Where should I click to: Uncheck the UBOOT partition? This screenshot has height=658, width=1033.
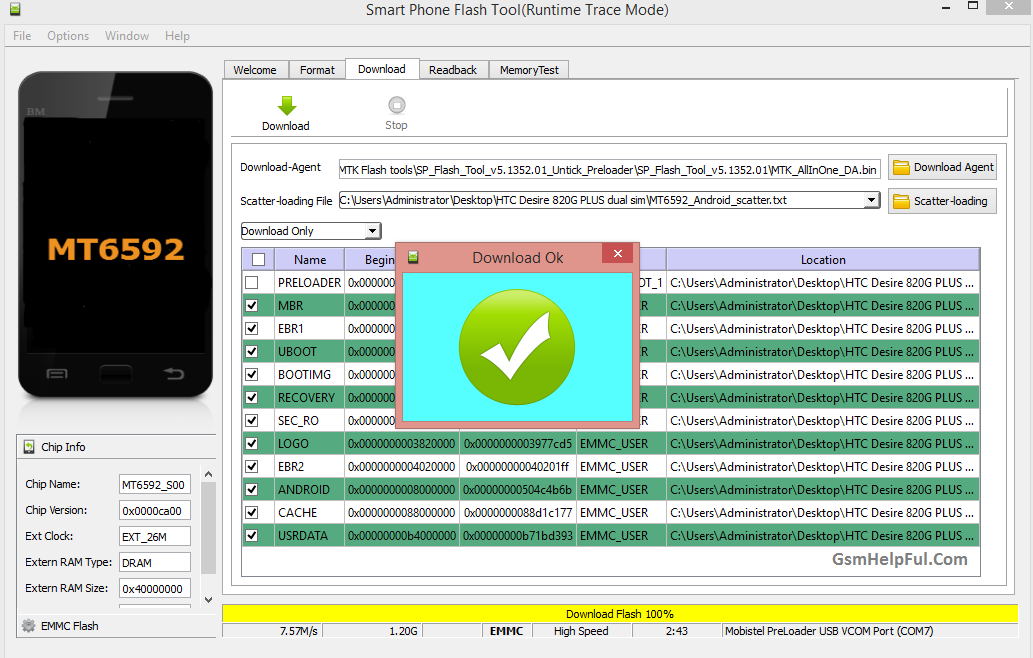(x=252, y=352)
